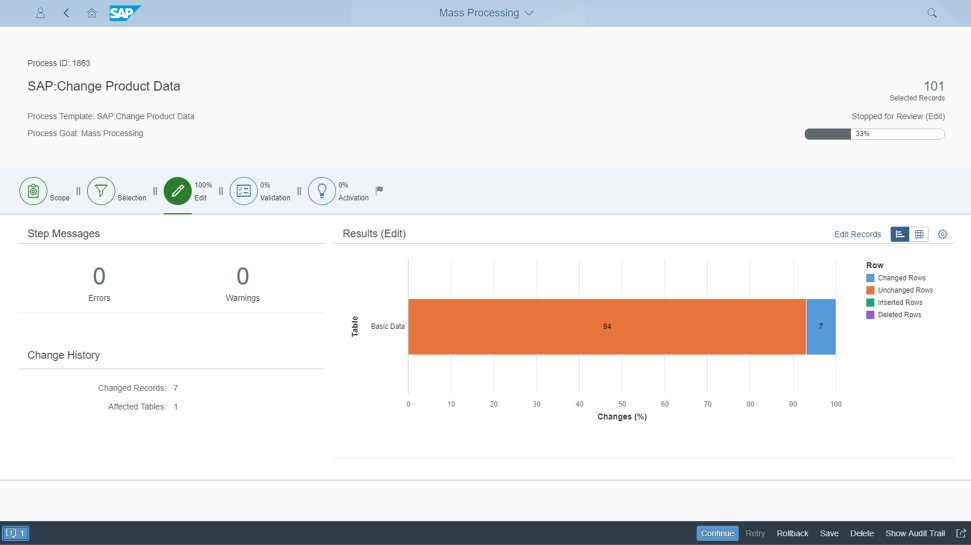This screenshot has width=971, height=545.
Task: Click the 'SAP:Change Product Data' title
Action: 104,86
